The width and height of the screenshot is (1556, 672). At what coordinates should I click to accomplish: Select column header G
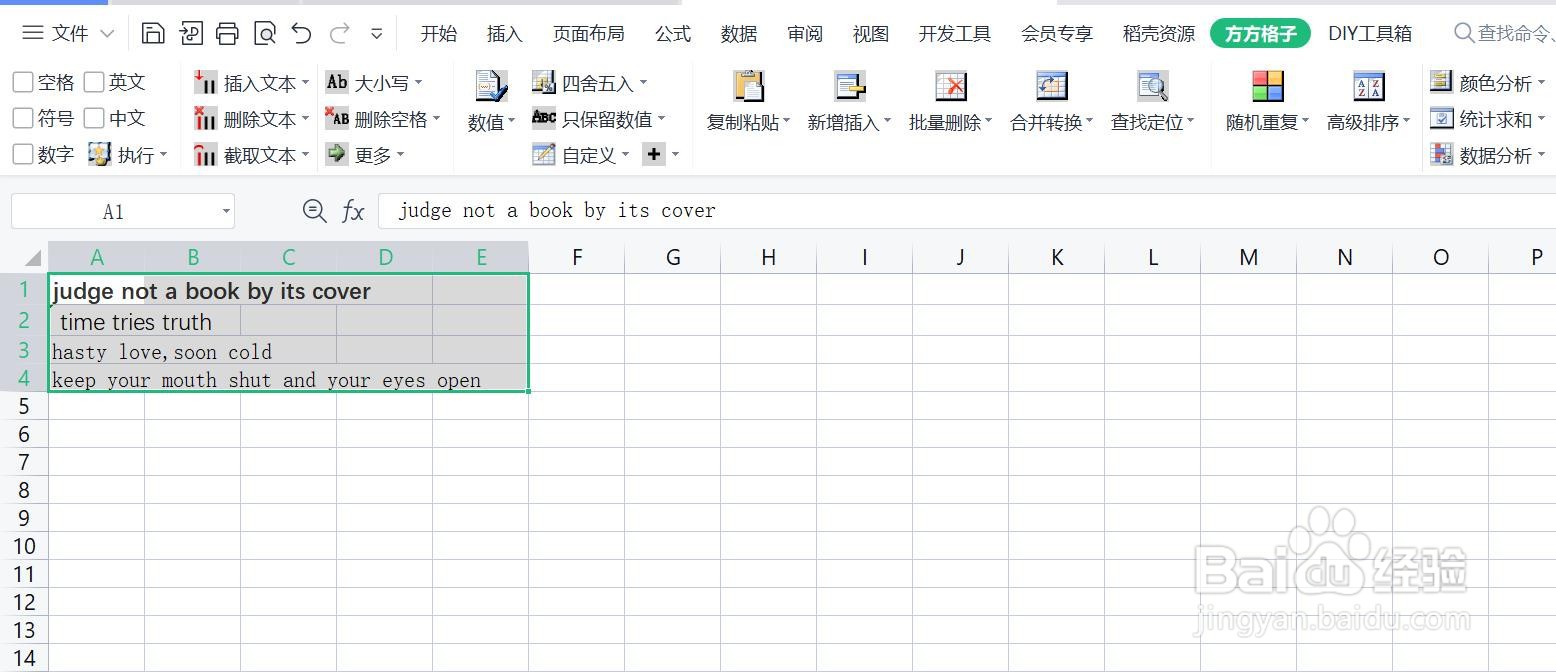[673, 257]
